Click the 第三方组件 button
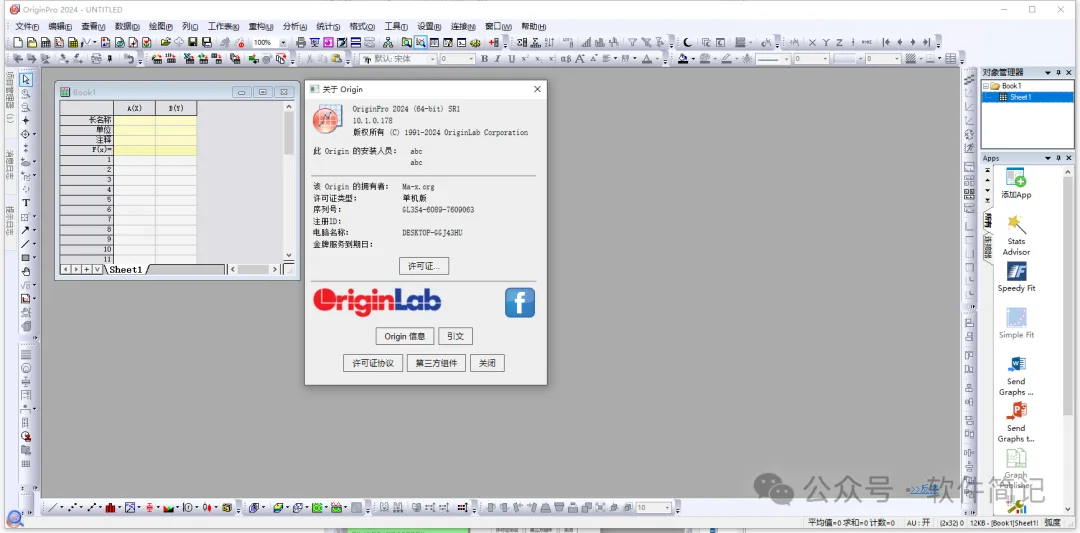 (x=437, y=363)
